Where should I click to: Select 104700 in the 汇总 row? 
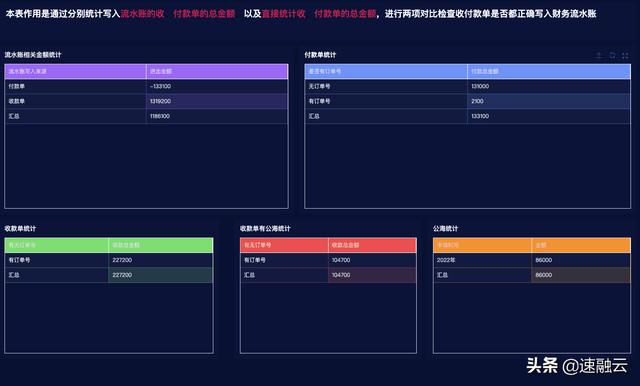pos(372,275)
